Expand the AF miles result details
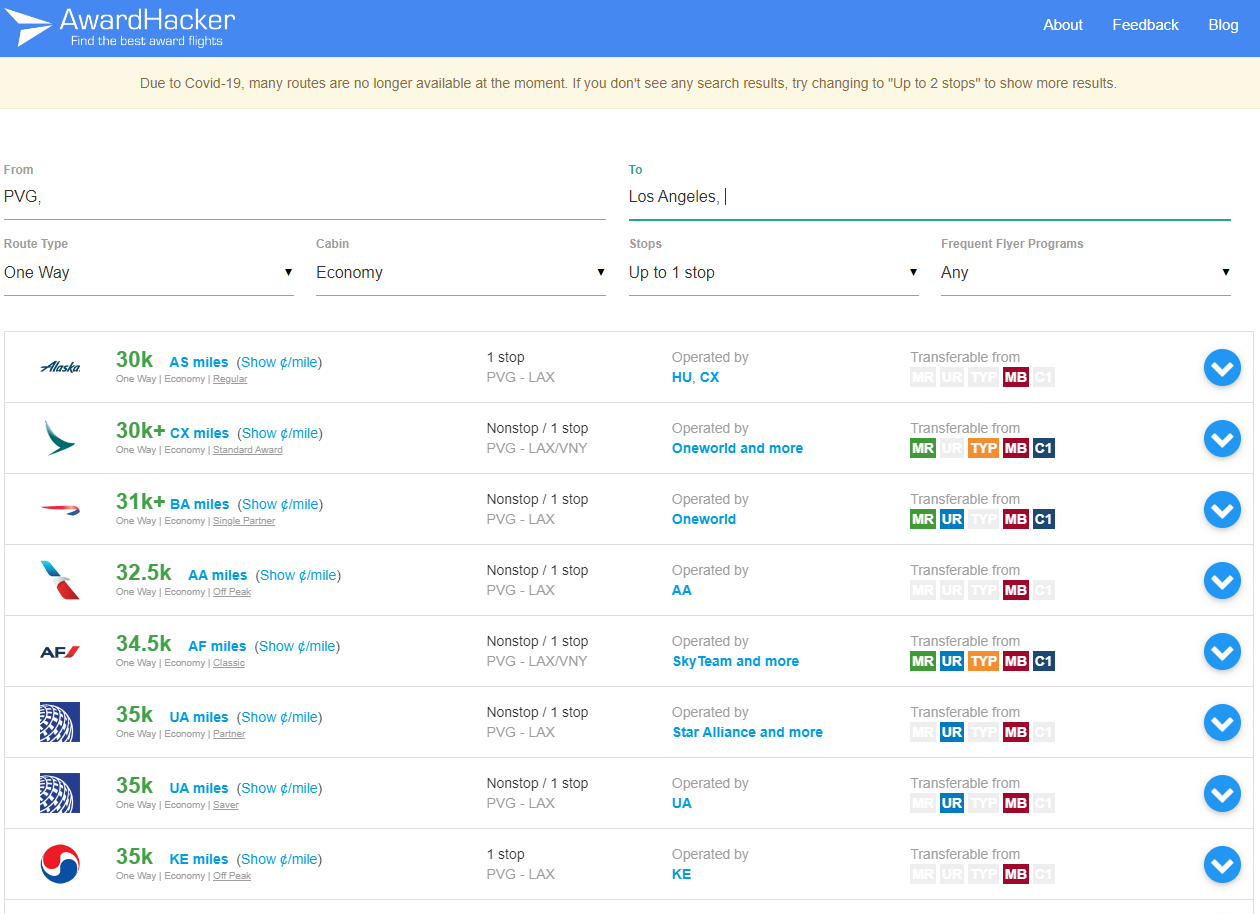This screenshot has height=914, width=1260. (1222, 652)
